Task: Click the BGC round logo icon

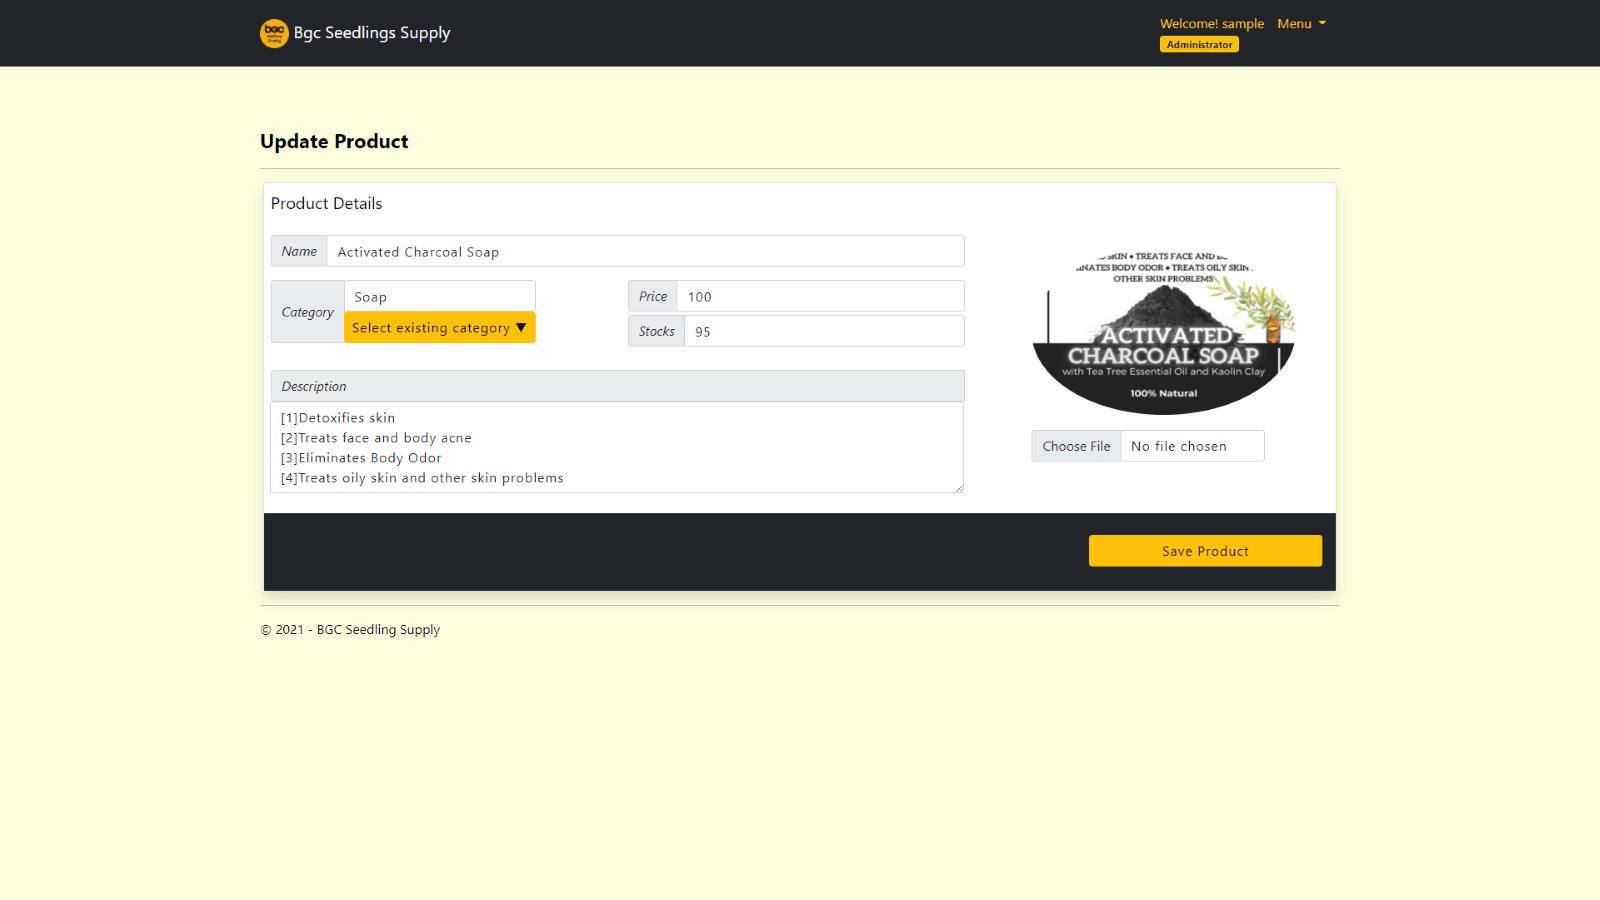Action: [x=274, y=33]
